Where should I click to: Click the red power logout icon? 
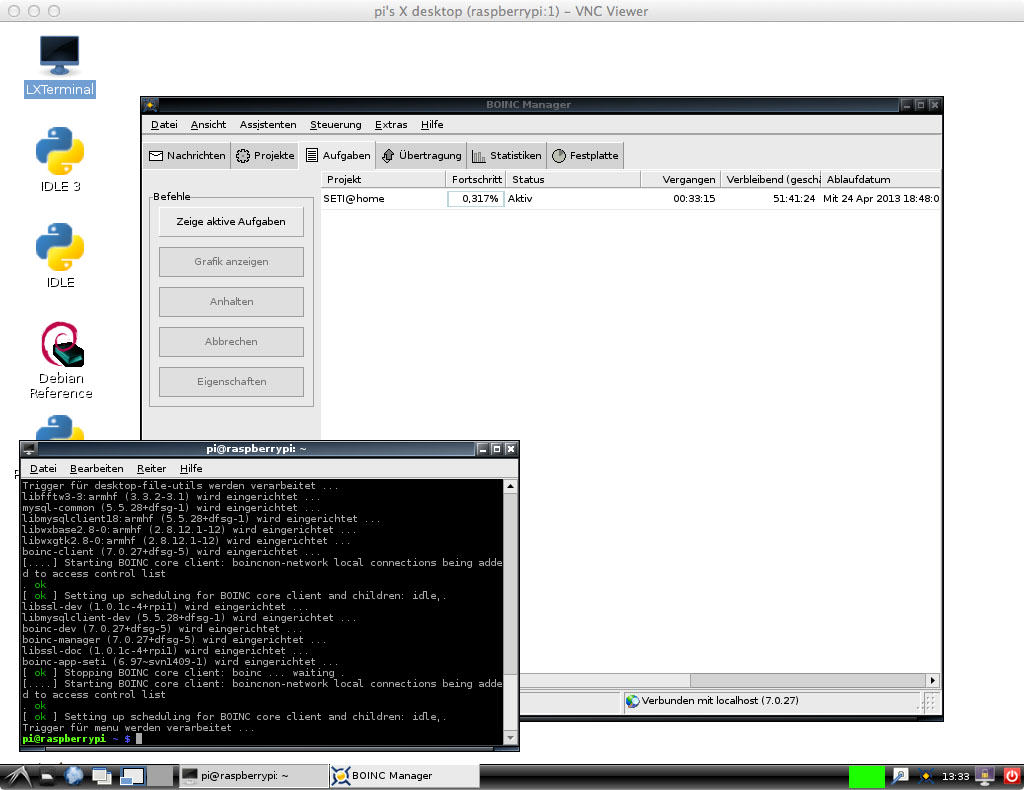pos(1012,776)
